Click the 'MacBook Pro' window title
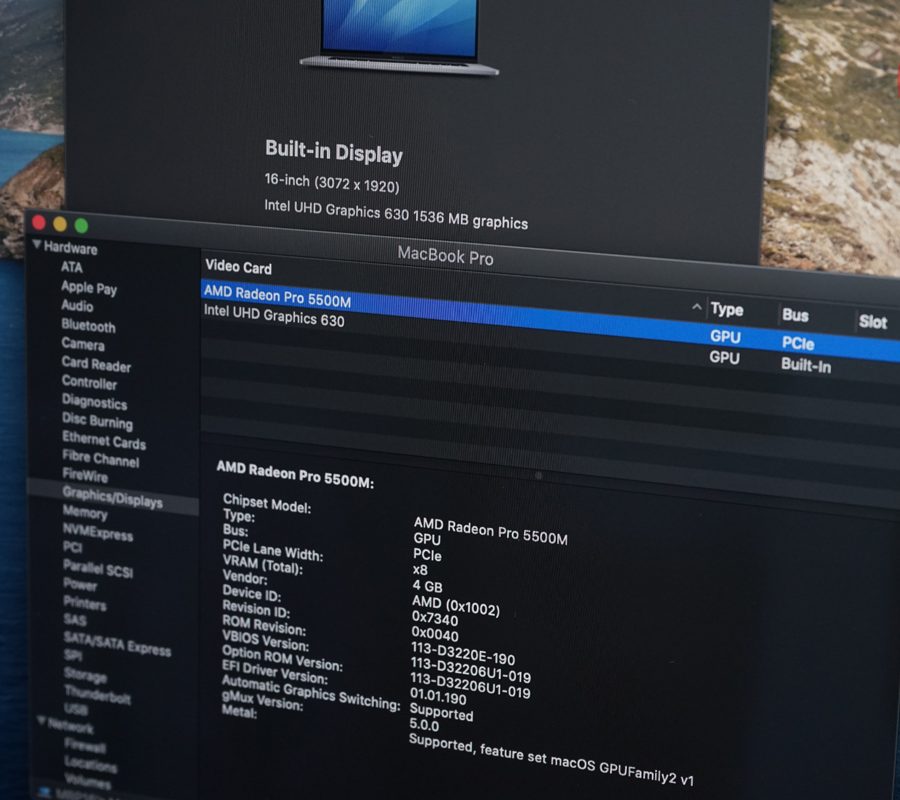 (x=445, y=255)
